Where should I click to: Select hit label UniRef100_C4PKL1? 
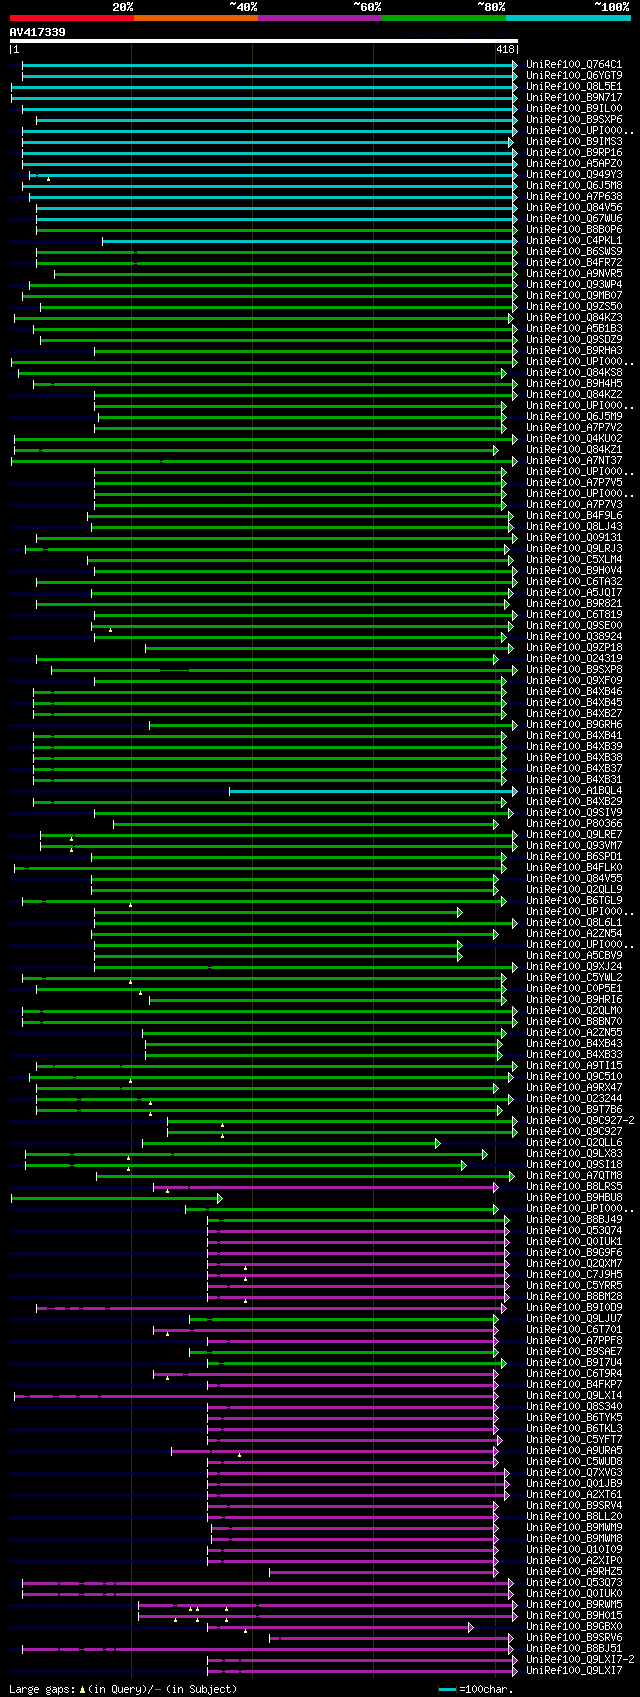[x=574, y=240]
